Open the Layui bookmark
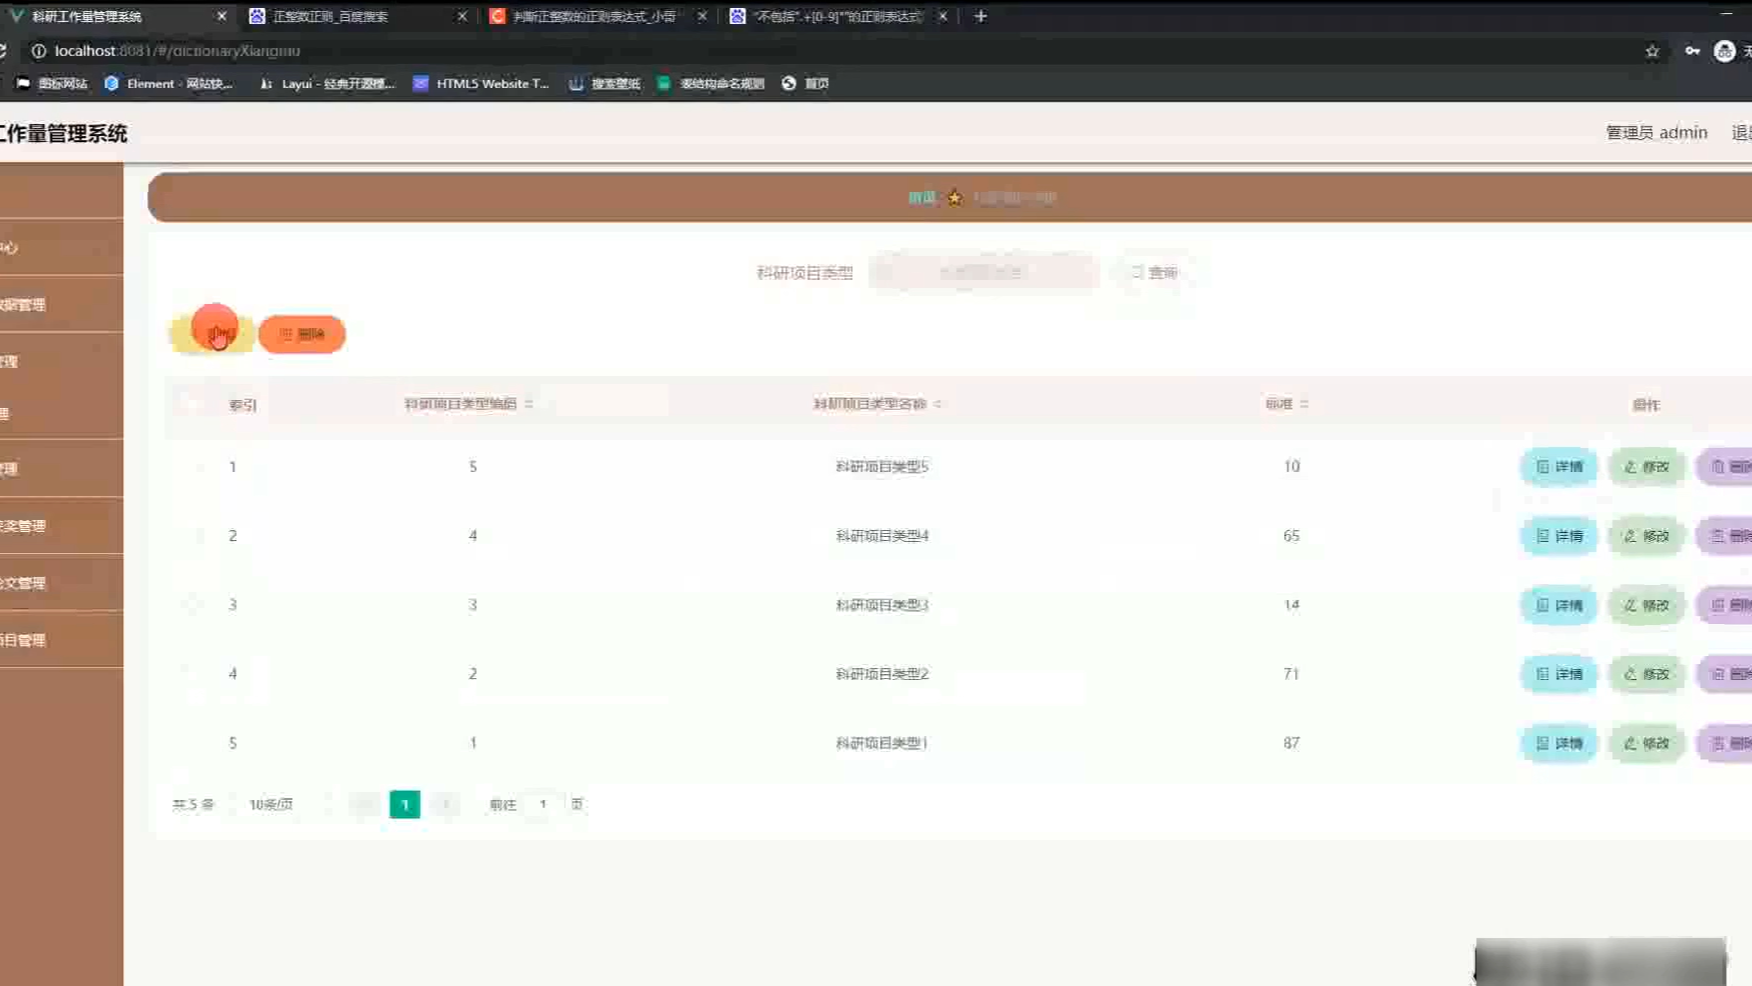This screenshot has width=1752, height=986. [326, 83]
